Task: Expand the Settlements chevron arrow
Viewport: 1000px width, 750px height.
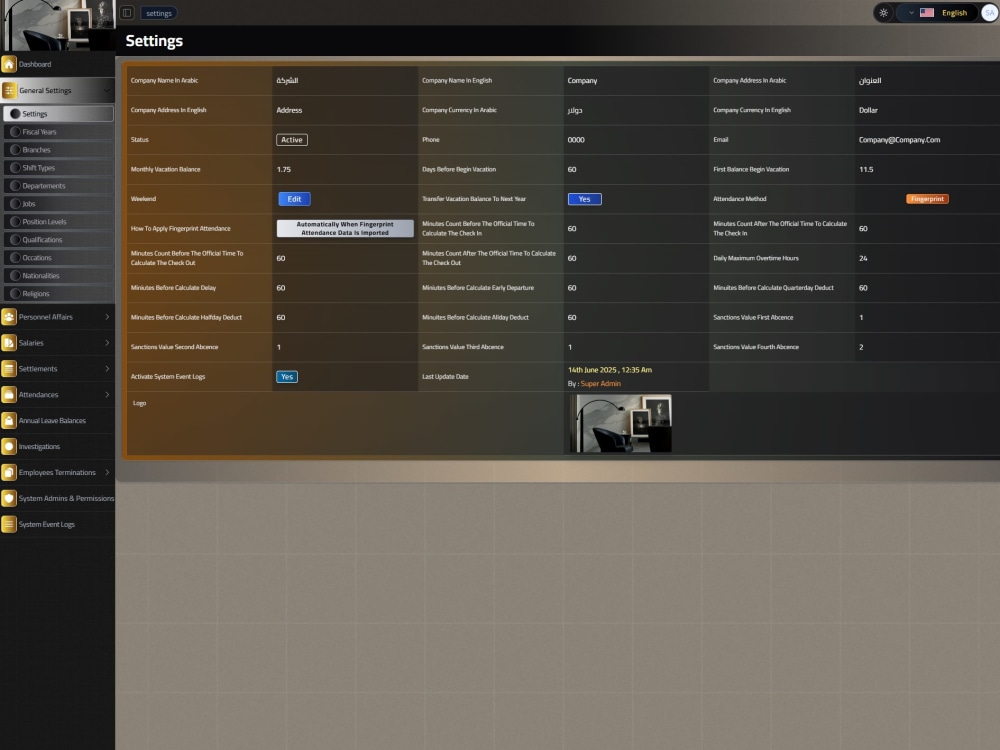Action: pyautogui.click(x=107, y=369)
